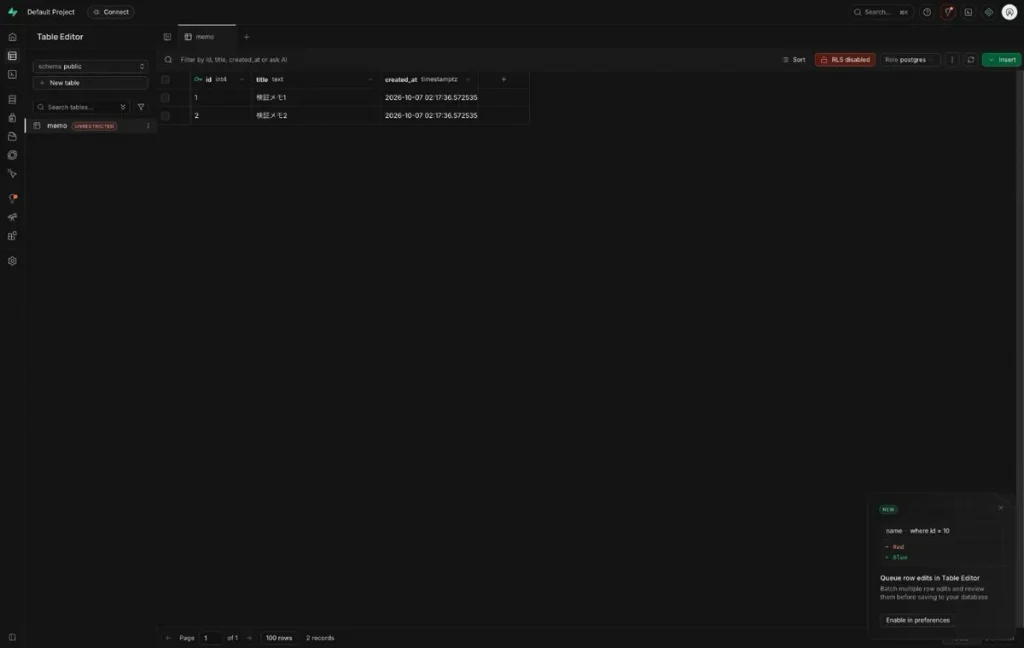Open table more-options kebab in toolbar

pyautogui.click(x=952, y=59)
